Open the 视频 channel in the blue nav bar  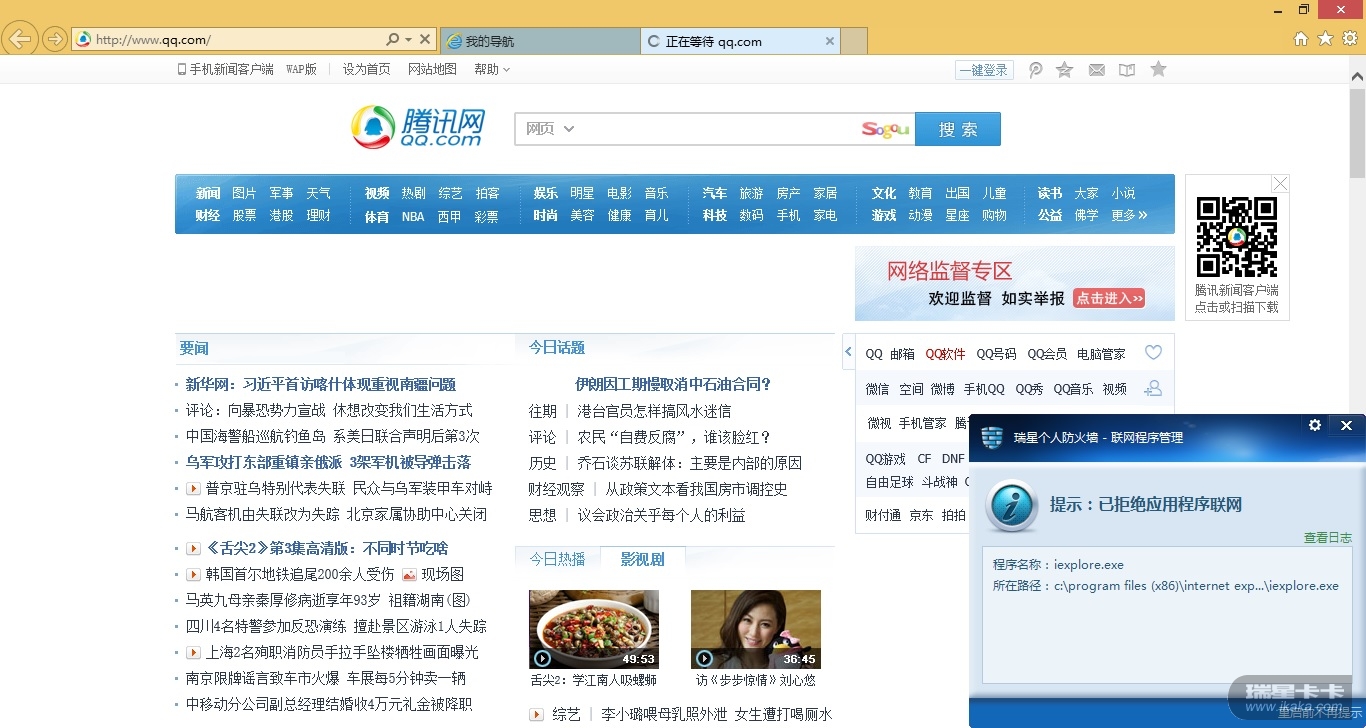pyautogui.click(x=377, y=193)
